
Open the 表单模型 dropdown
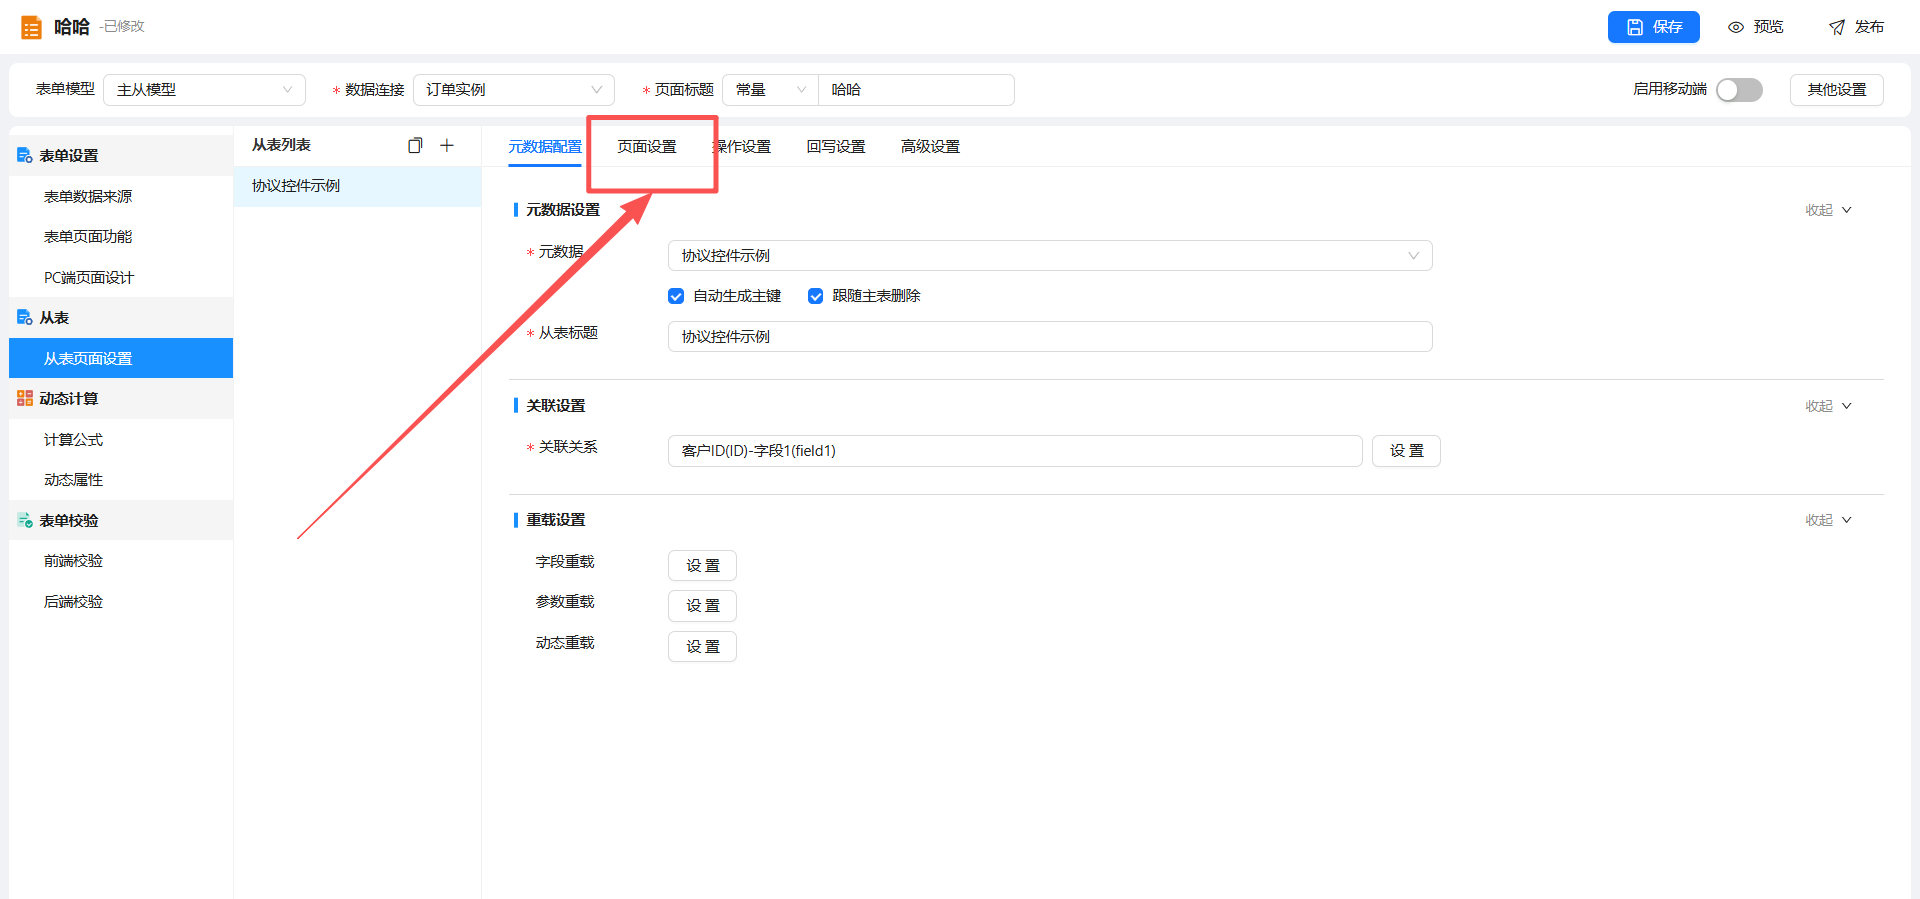[x=204, y=90]
